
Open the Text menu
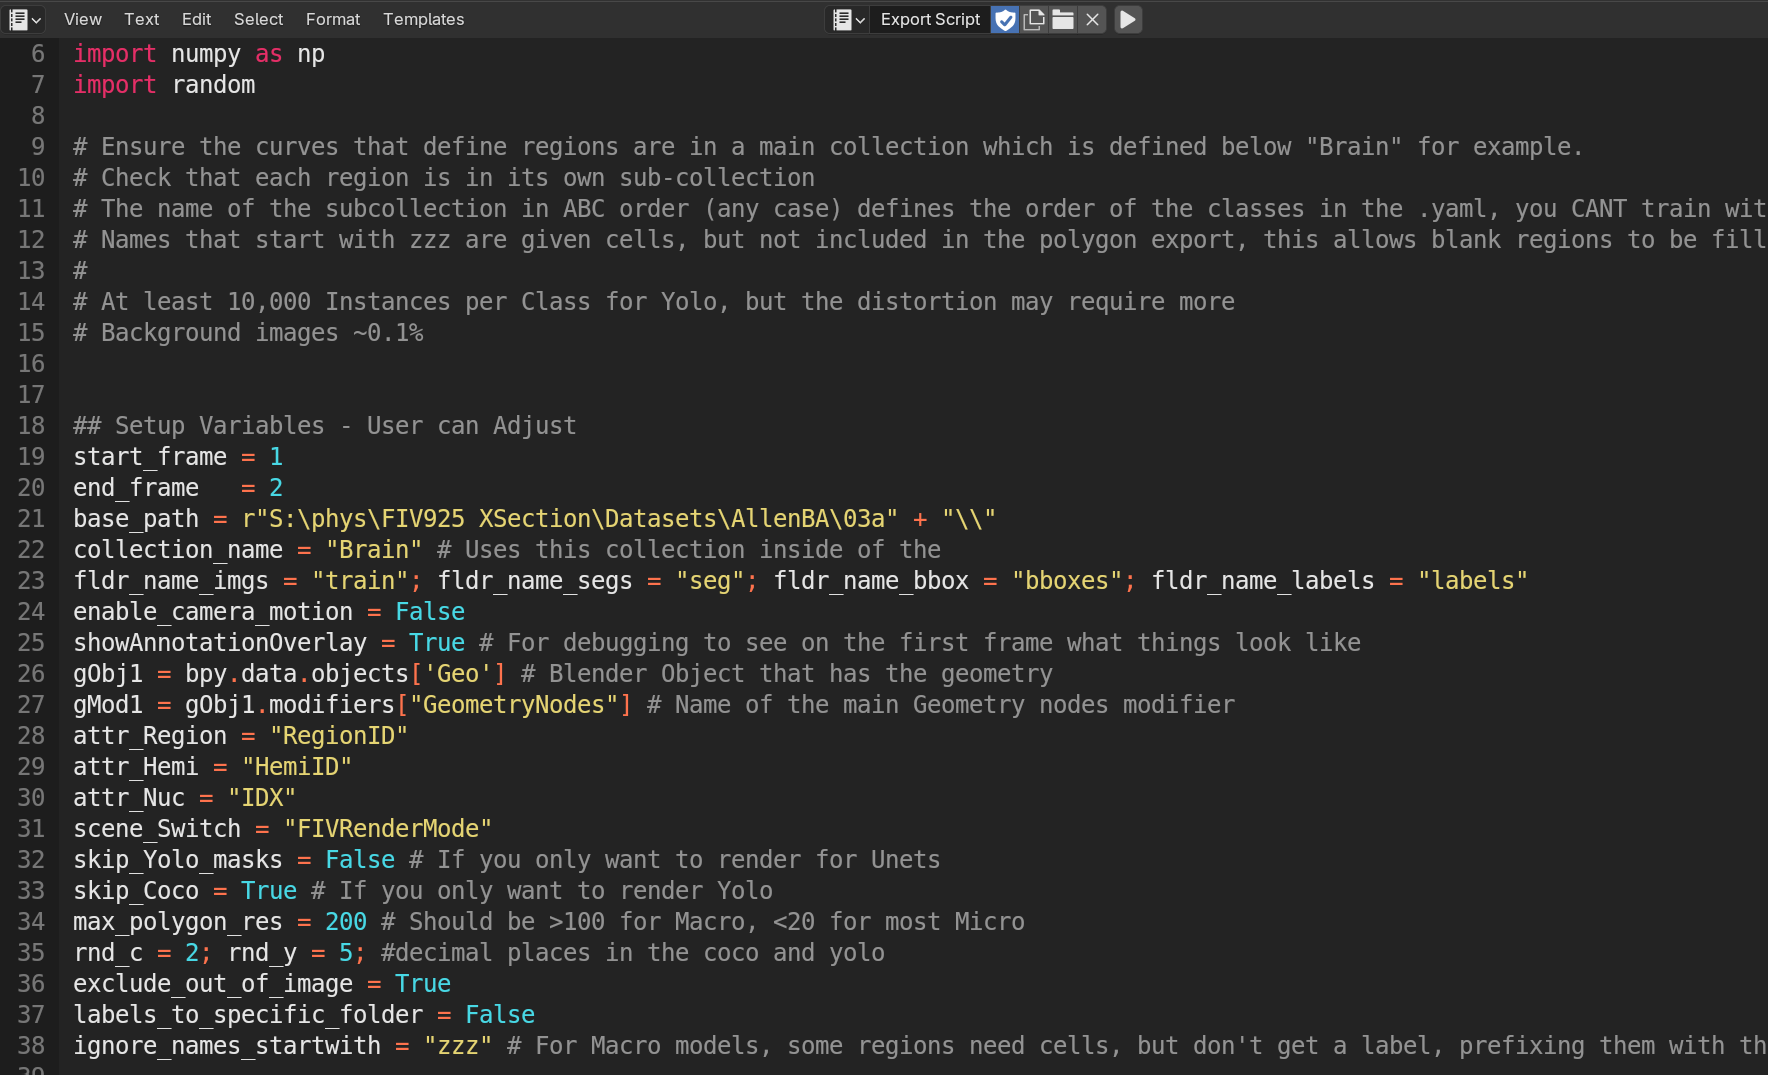point(141,19)
